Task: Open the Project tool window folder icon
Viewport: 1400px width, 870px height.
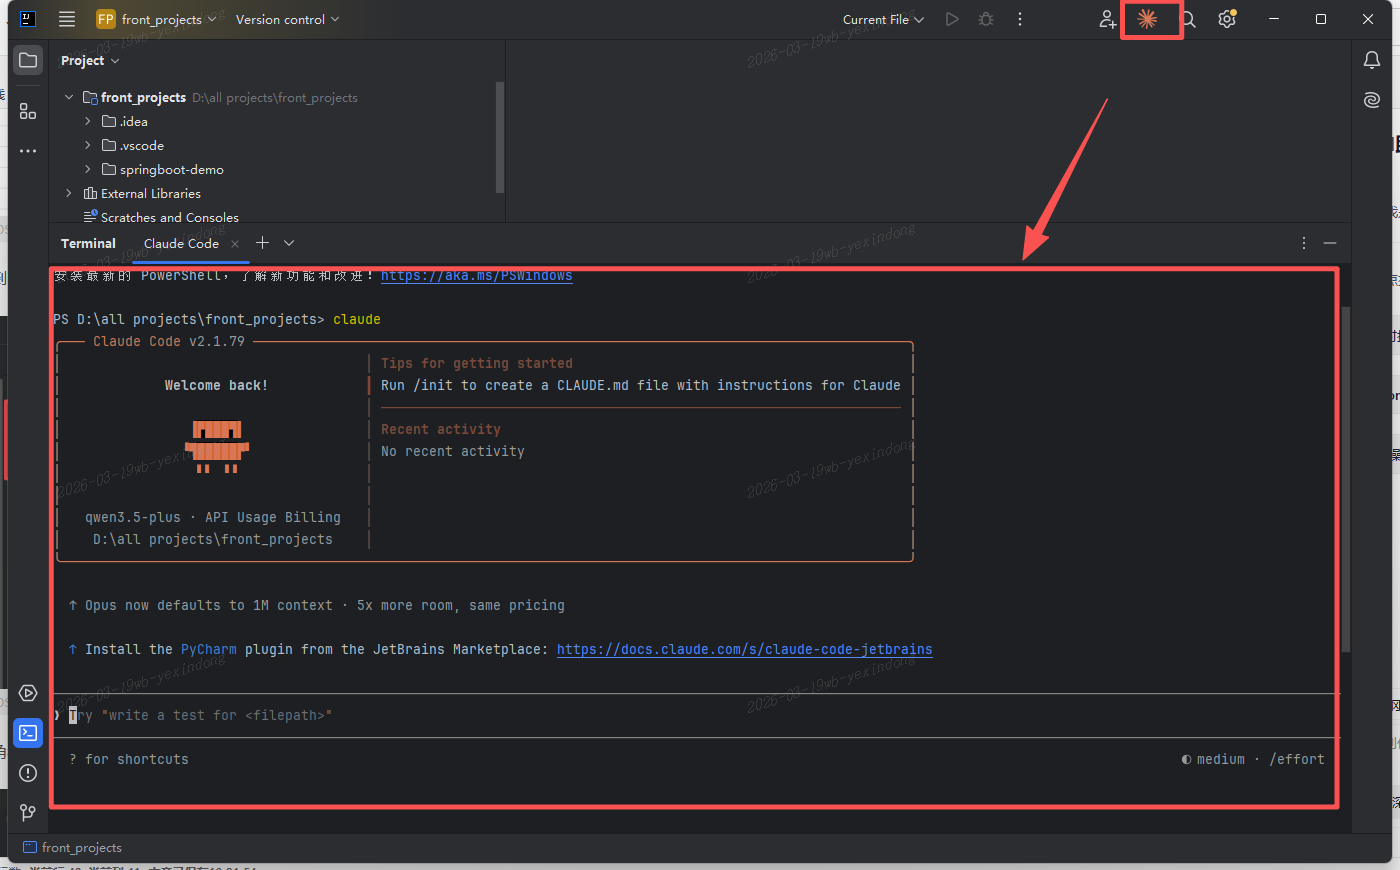Action: tap(28, 60)
